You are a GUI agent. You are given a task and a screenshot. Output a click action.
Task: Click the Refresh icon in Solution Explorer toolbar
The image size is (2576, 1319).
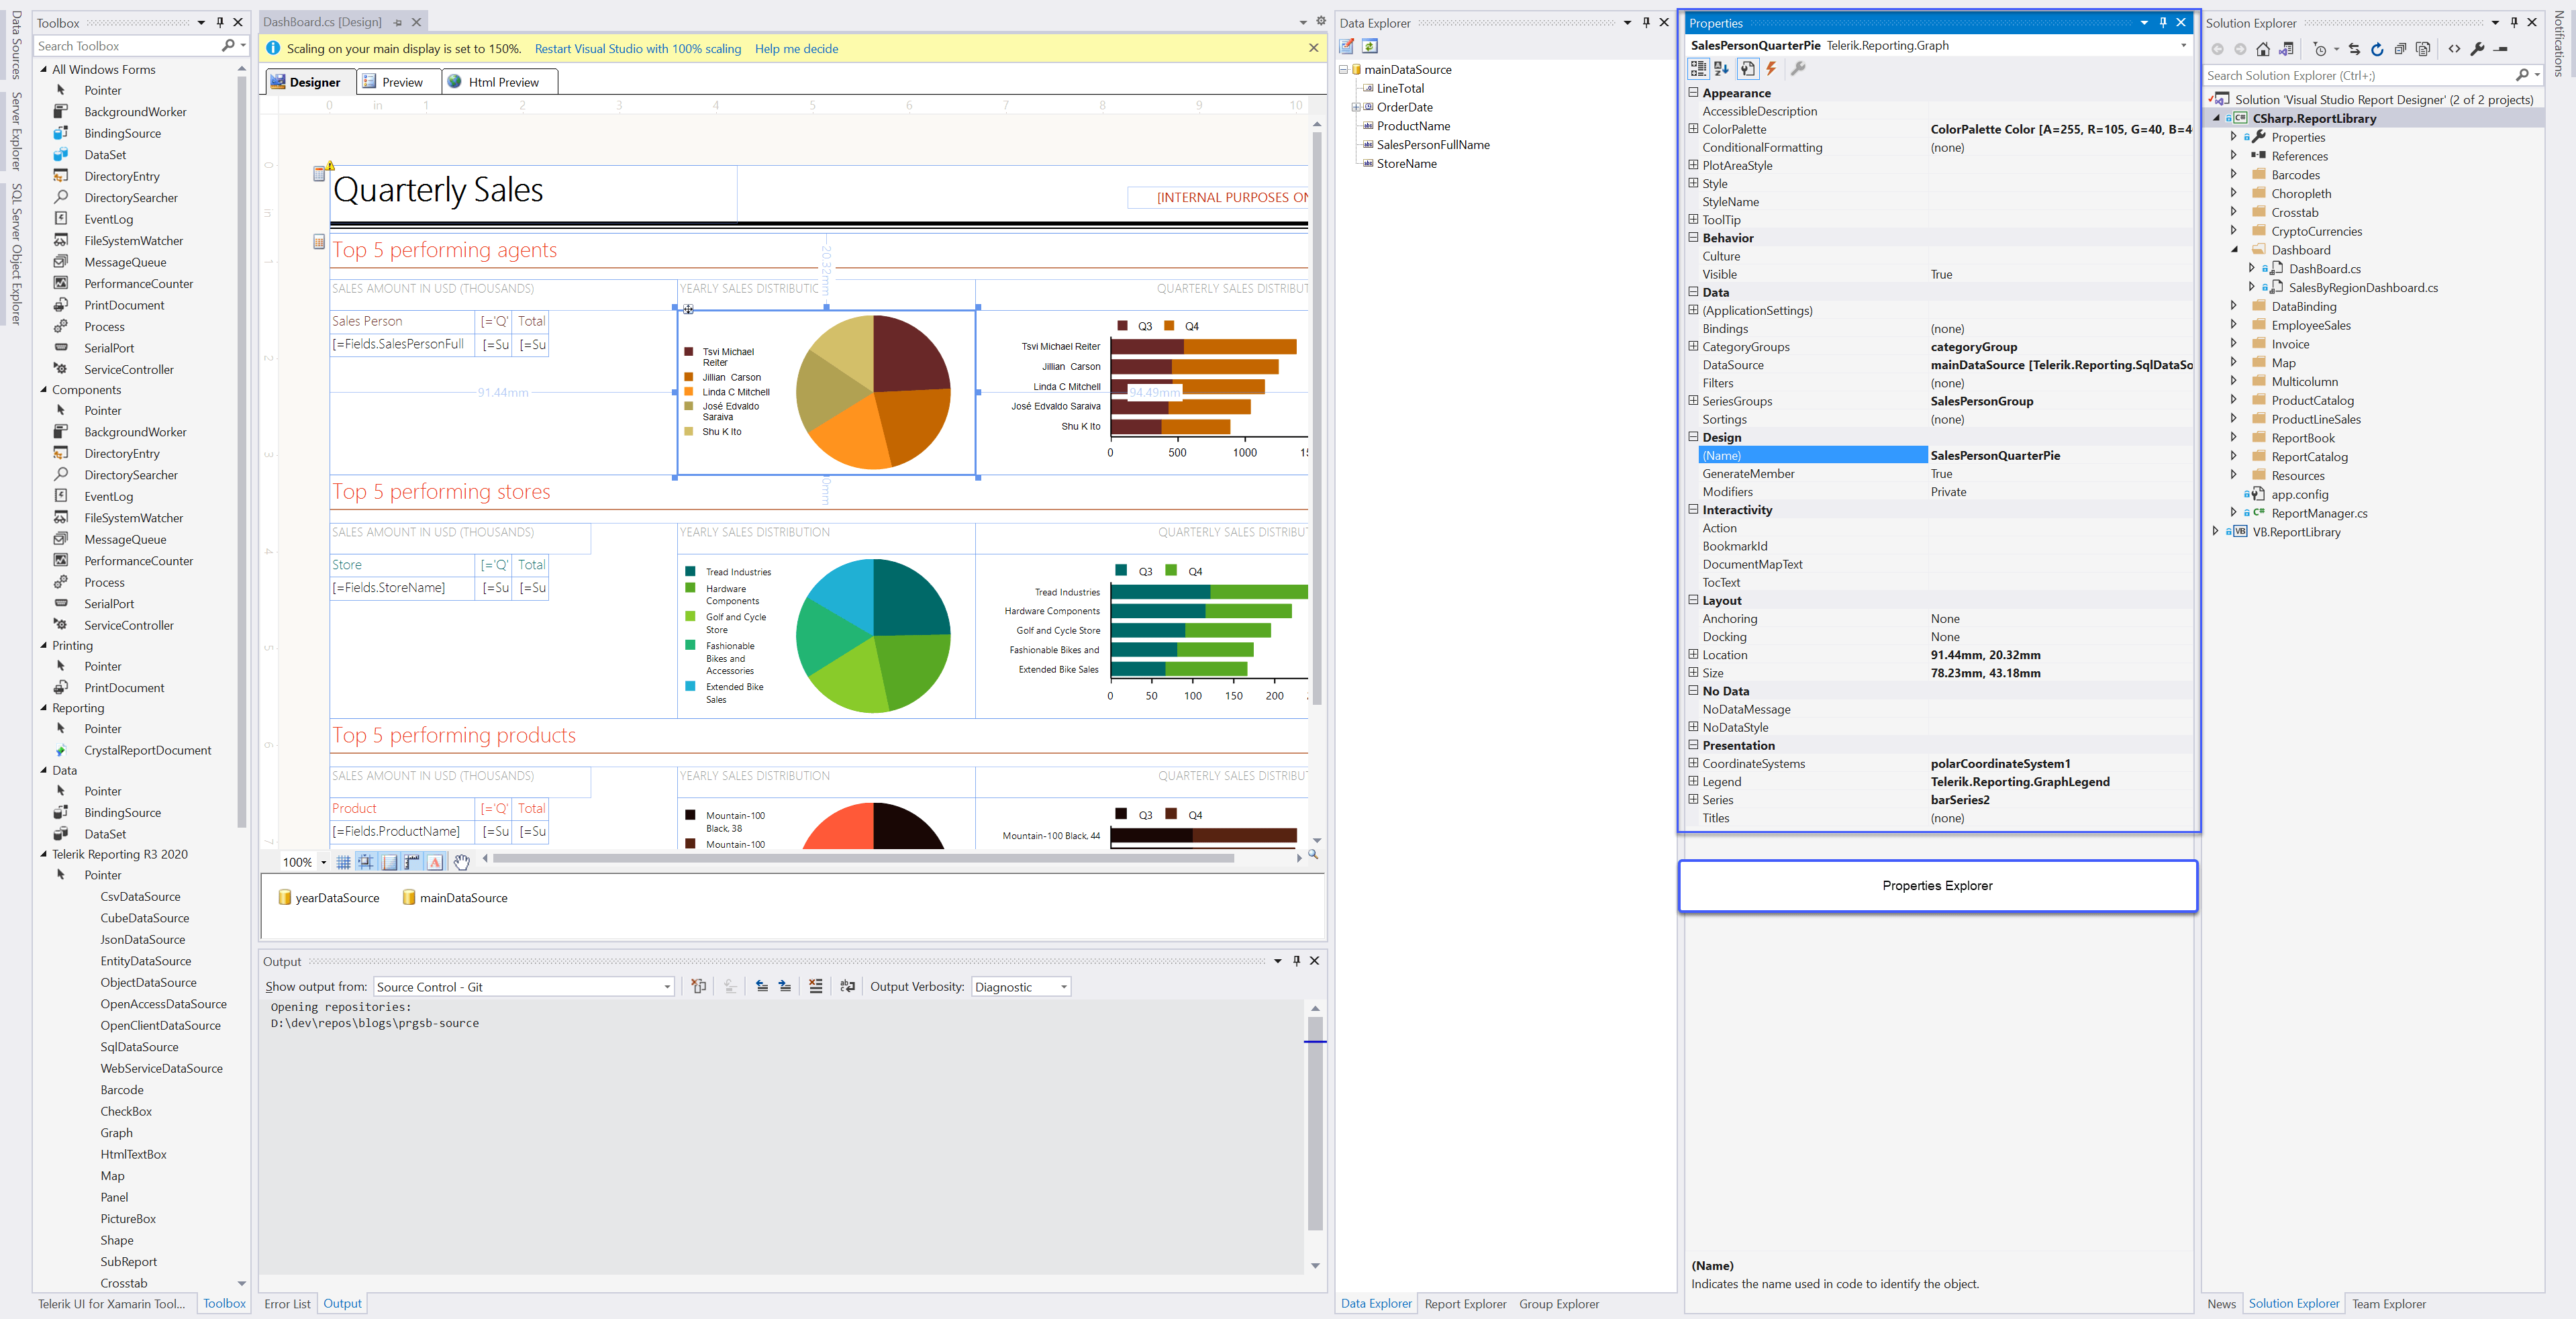pos(2378,49)
